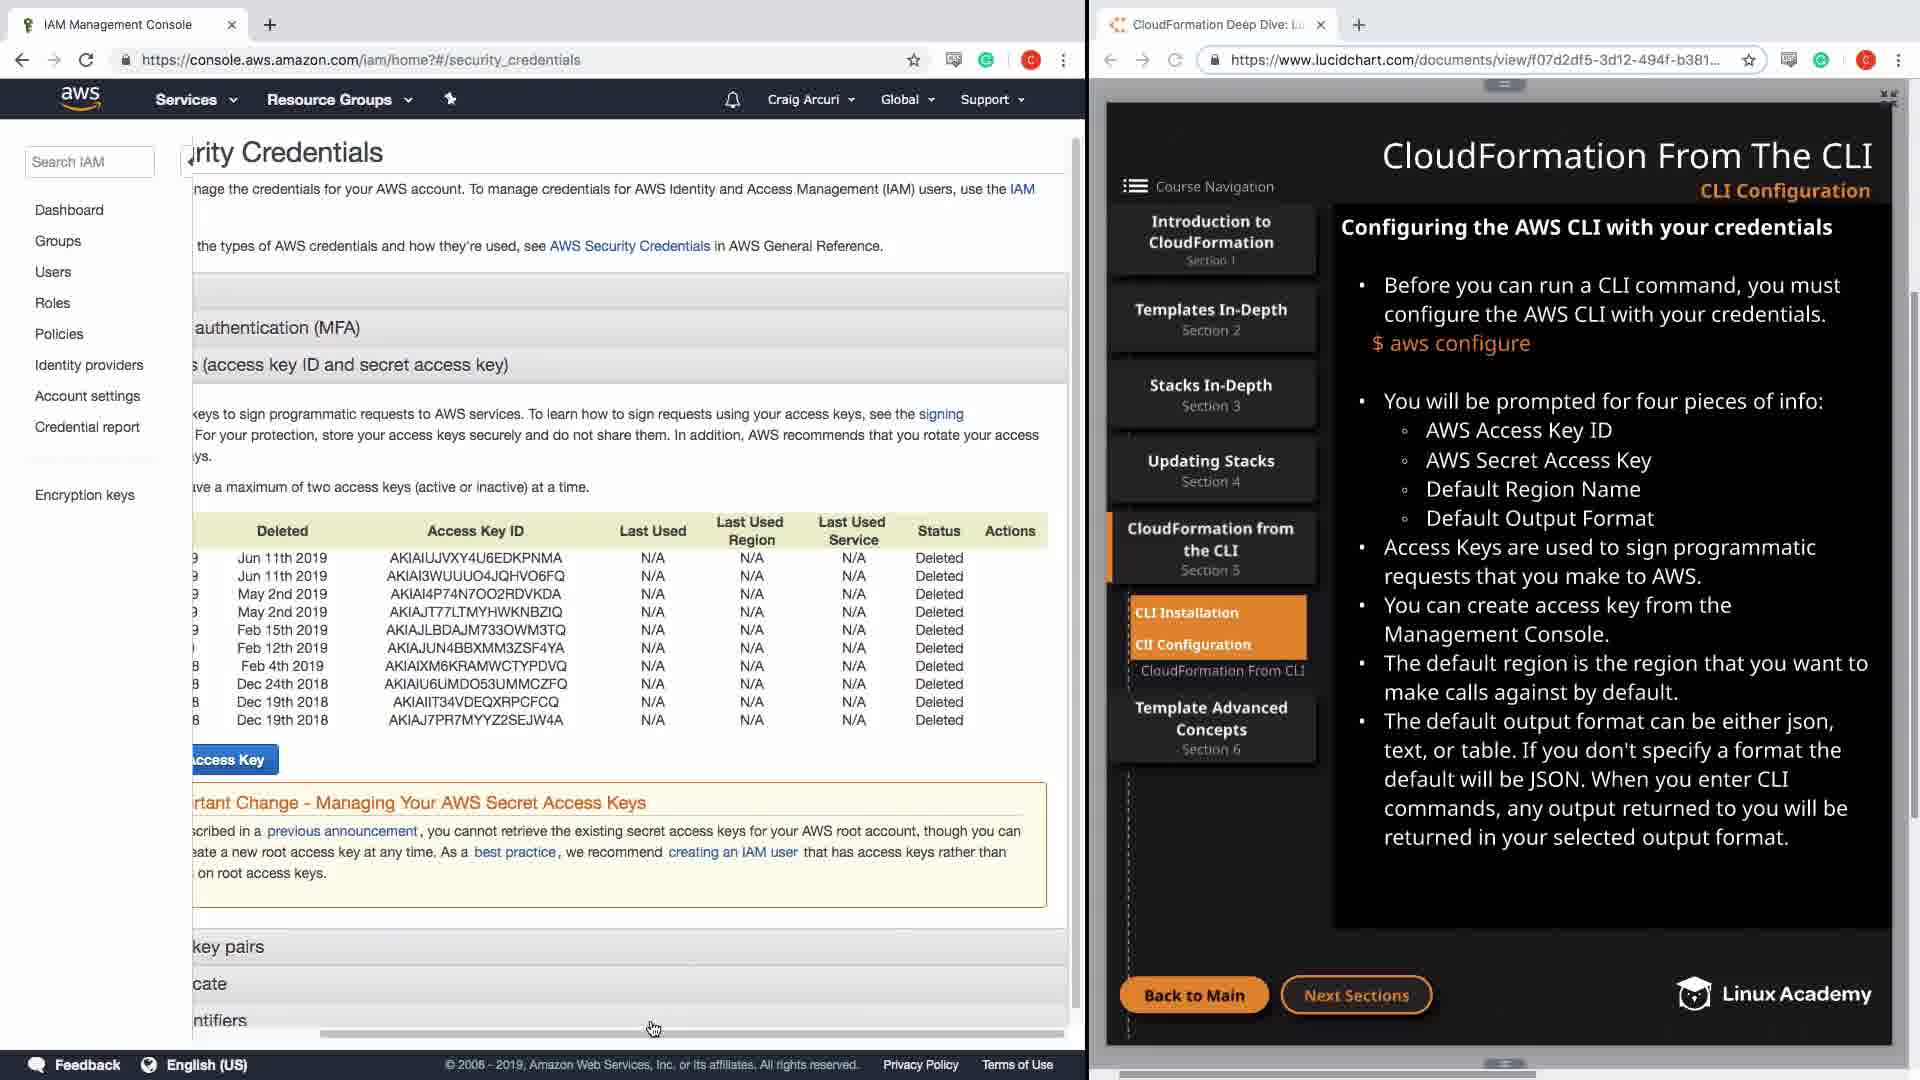Click the Search IAM input field
This screenshot has width=1920, height=1080.
click(89, 162)
